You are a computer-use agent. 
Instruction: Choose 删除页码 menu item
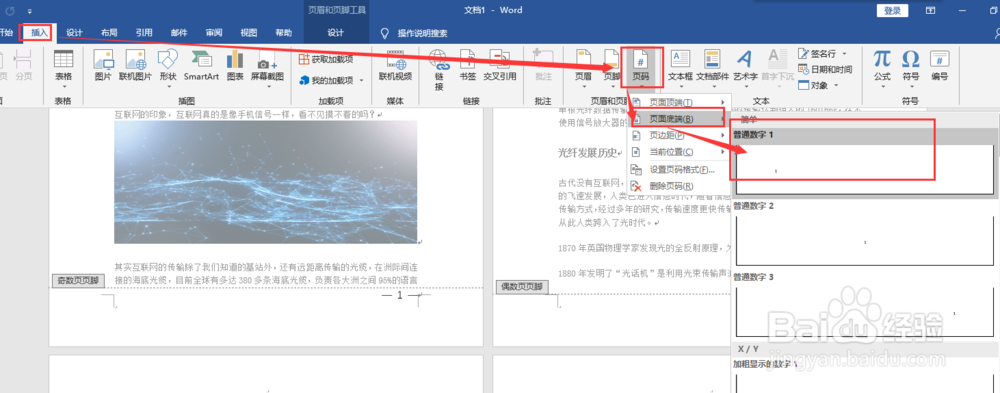(679, 186)
